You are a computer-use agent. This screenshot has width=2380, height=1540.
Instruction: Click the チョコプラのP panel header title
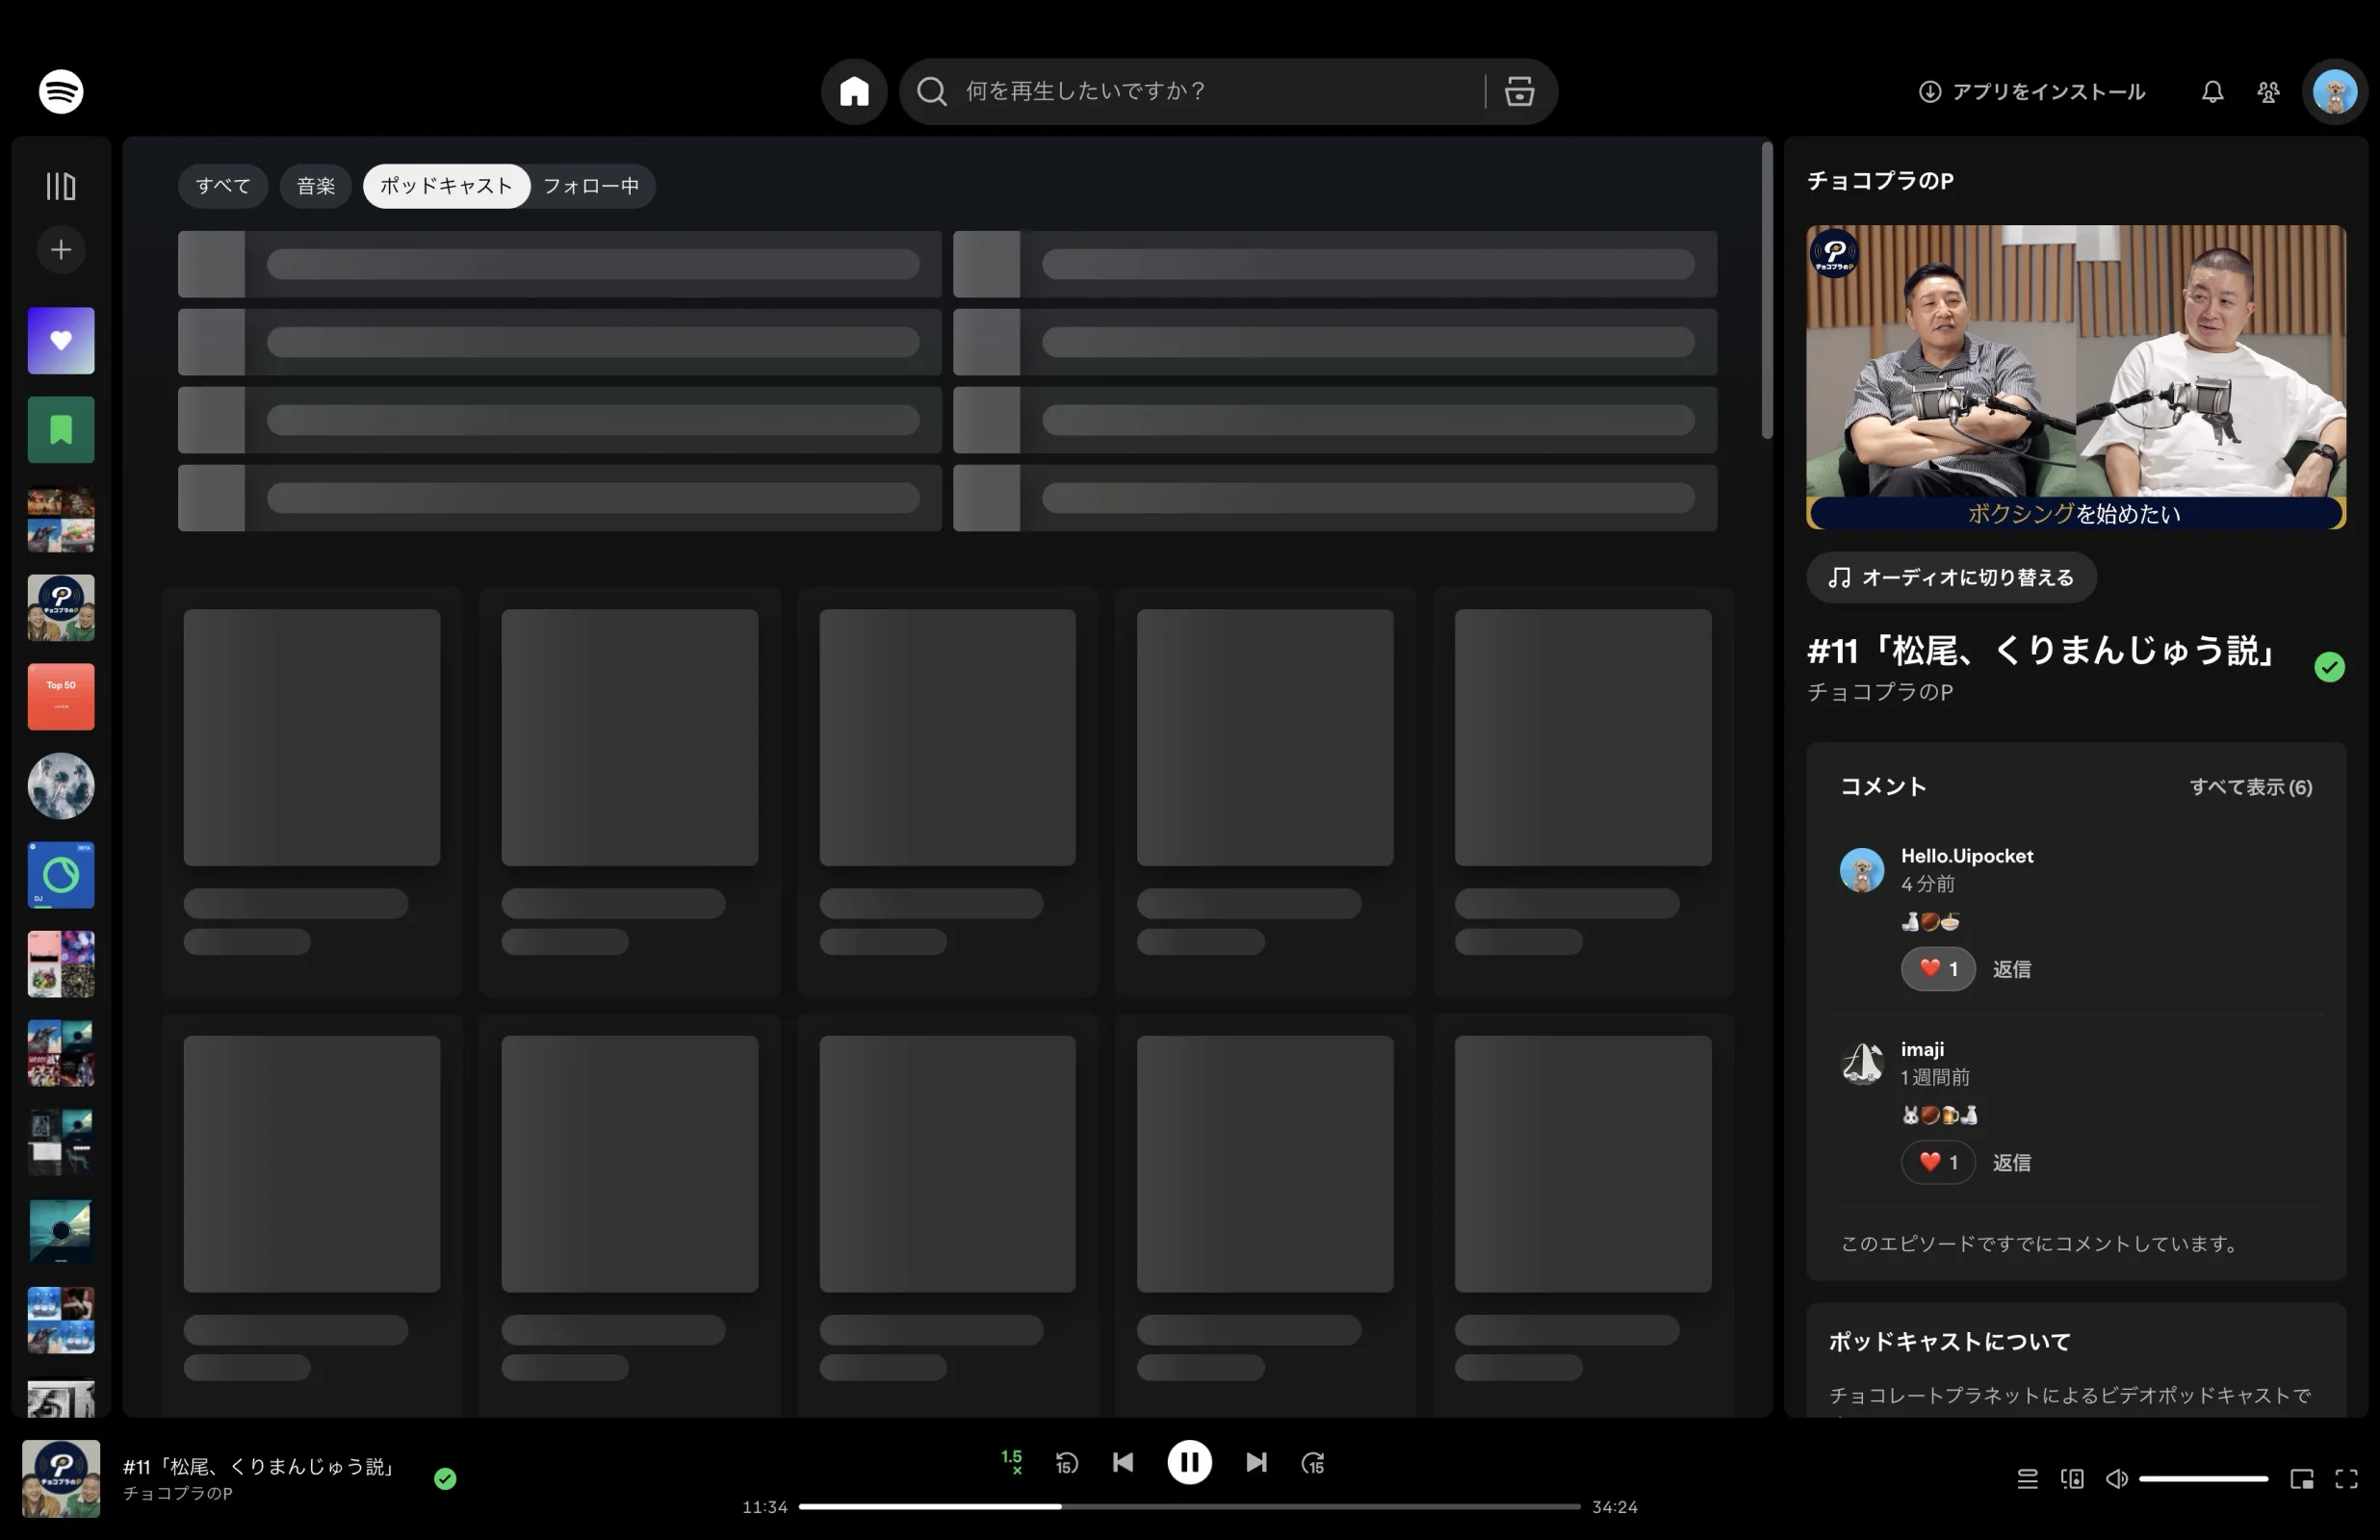point(1880,181)
